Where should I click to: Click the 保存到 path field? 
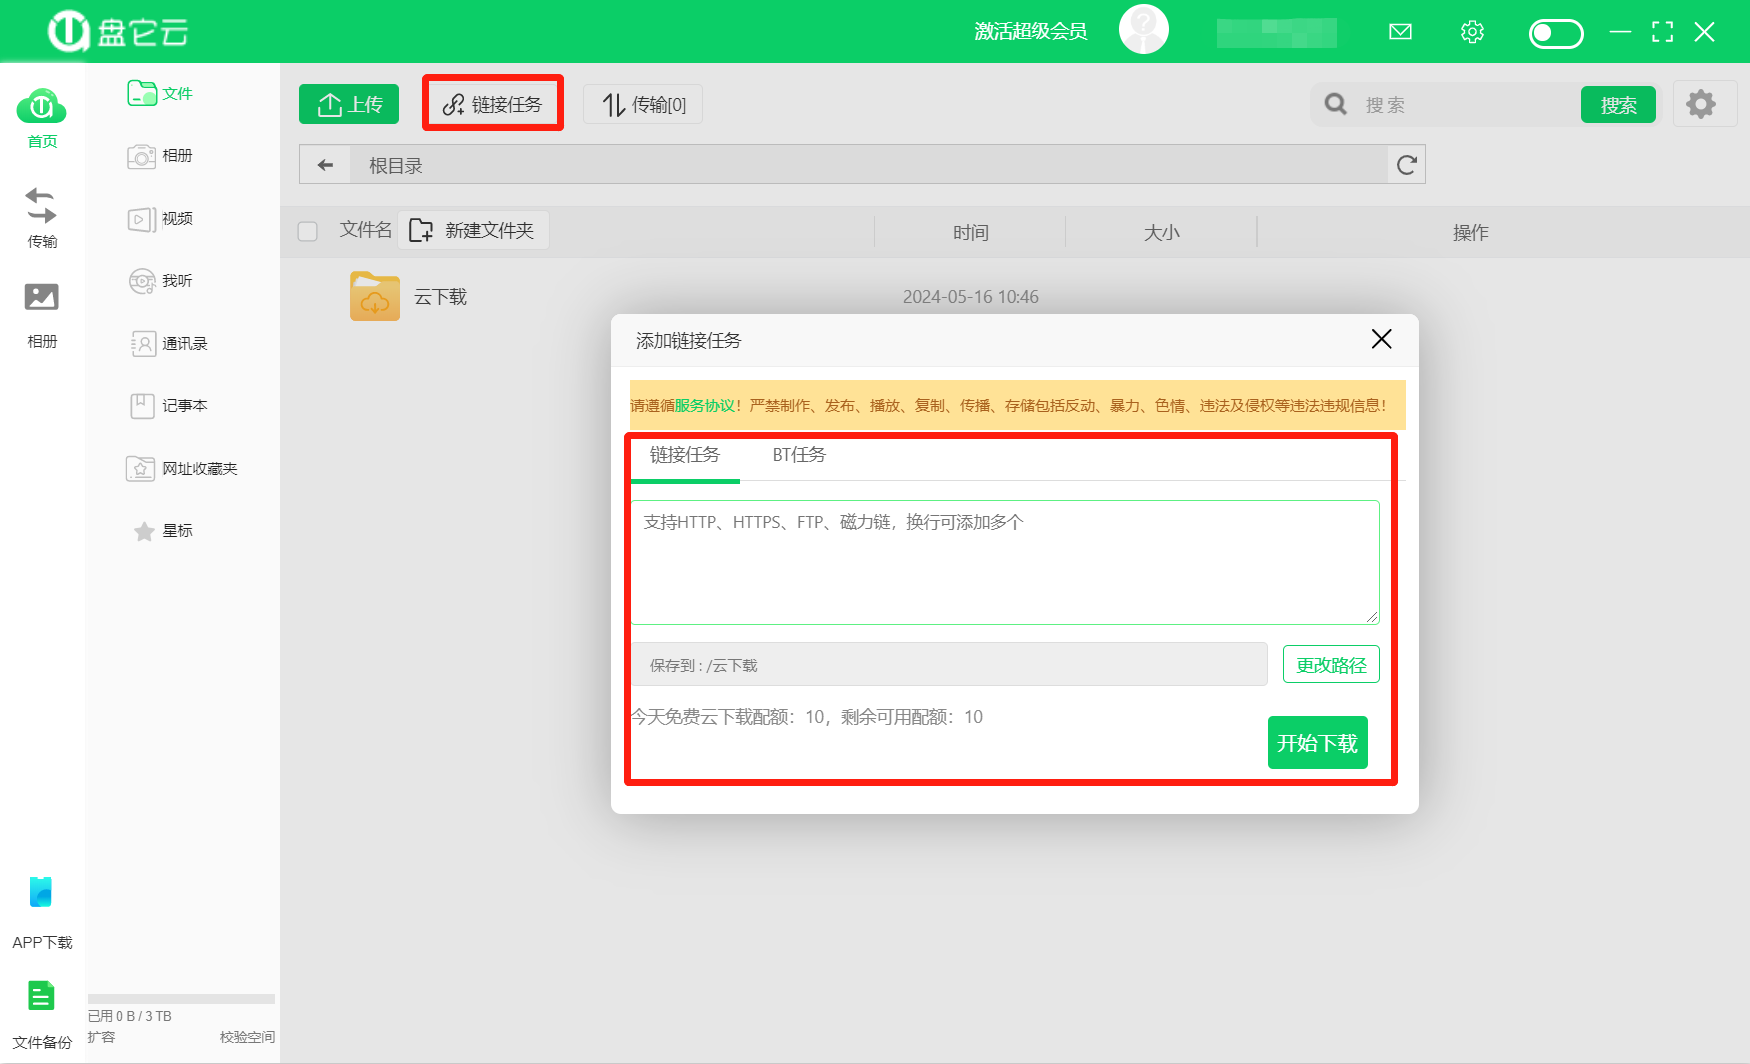949,665
